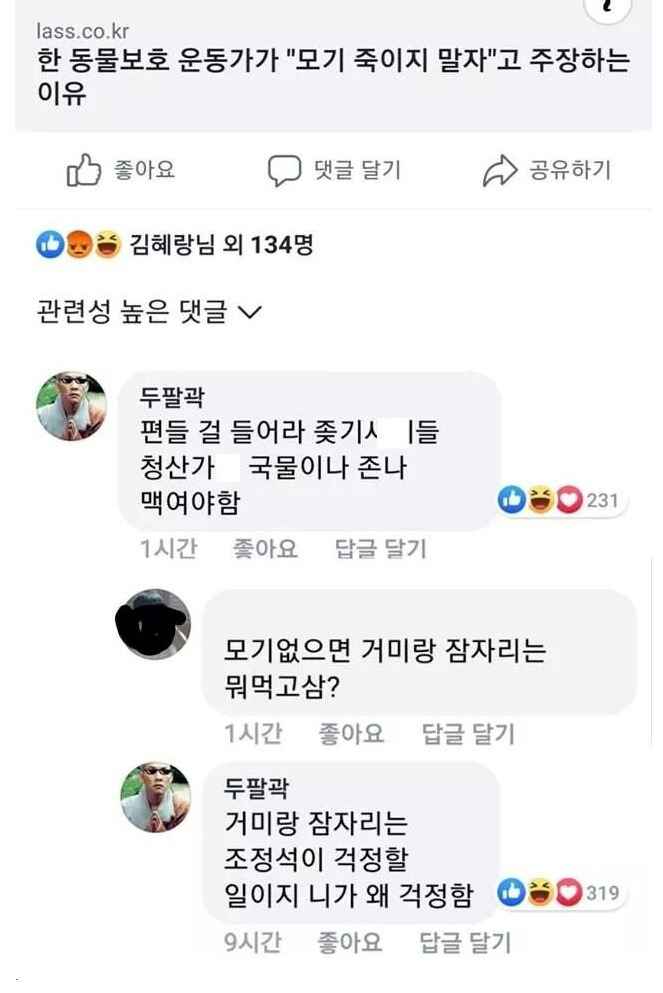Click the share arrow icon
The image size is (663, 993).
[499, 171]
